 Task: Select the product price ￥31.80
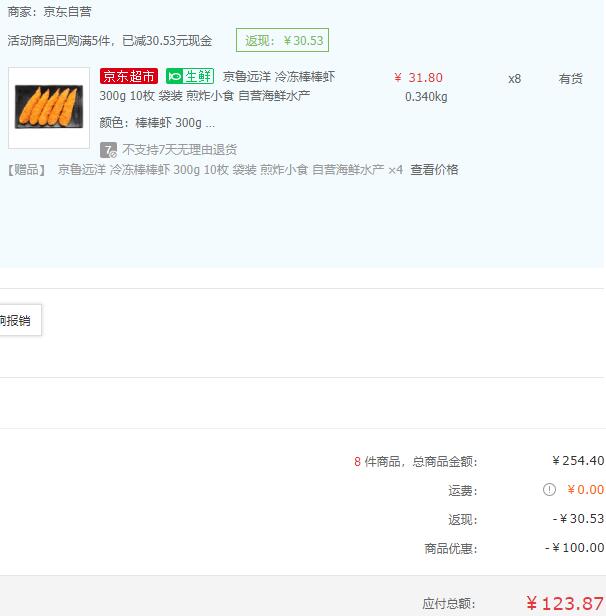coord(419,78)
